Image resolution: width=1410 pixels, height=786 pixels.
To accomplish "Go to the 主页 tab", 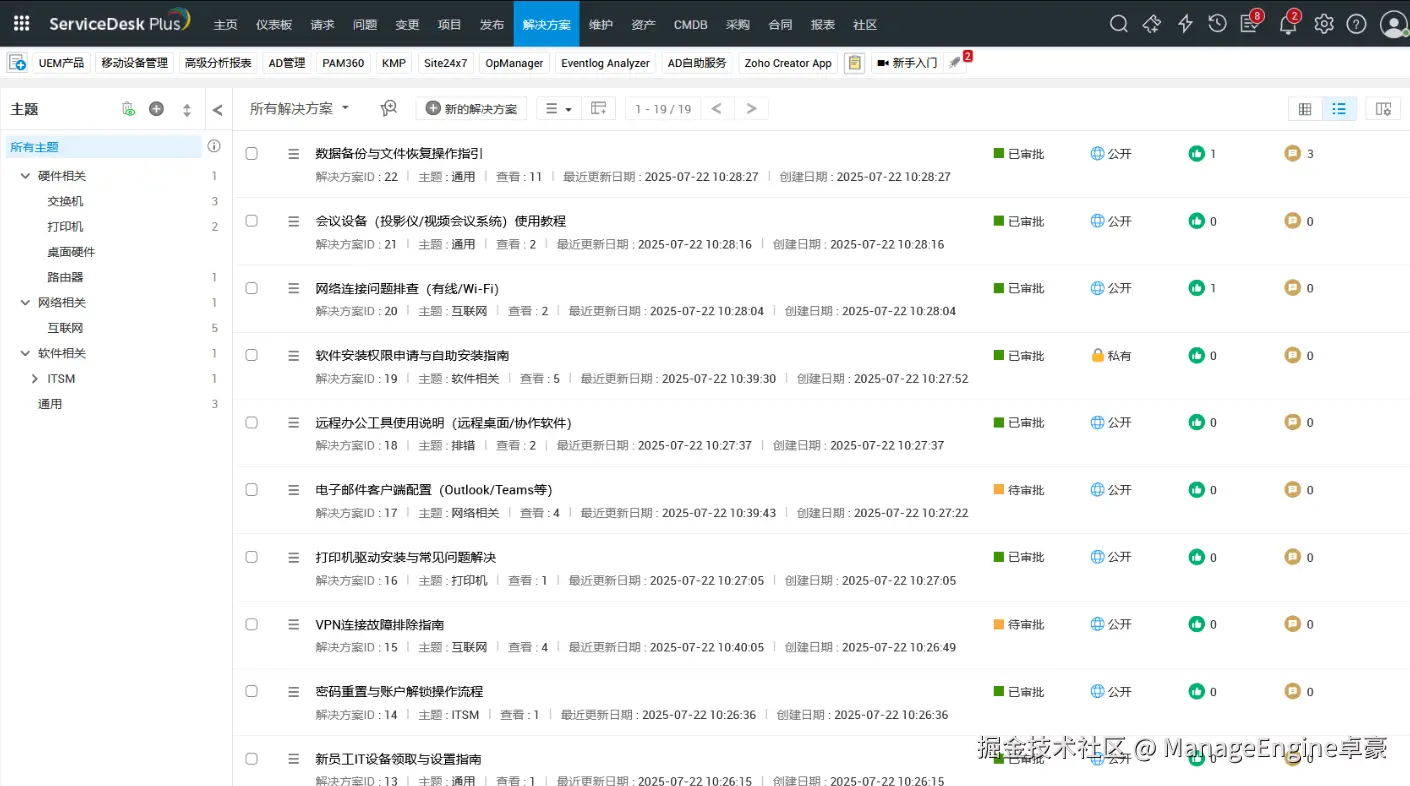I will point(226,24).
